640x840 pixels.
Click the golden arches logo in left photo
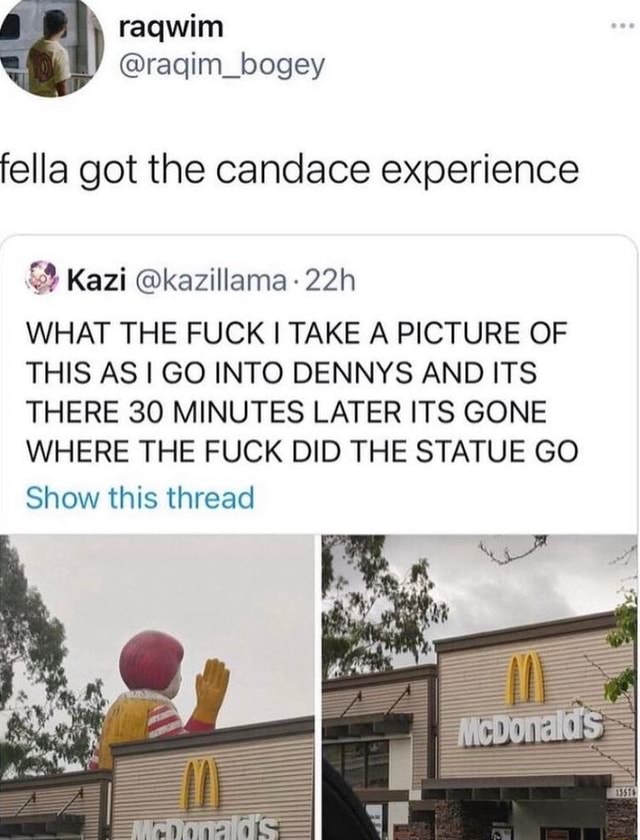tap(199, 783)
